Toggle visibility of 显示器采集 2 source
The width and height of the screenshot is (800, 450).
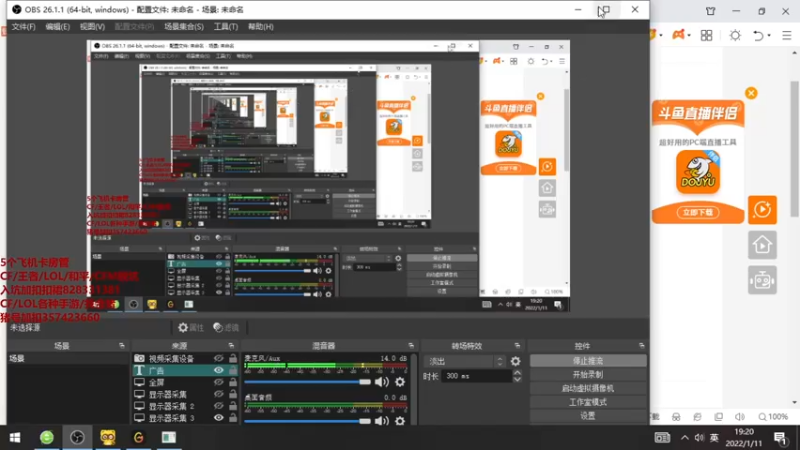click(x=219, y=406)
